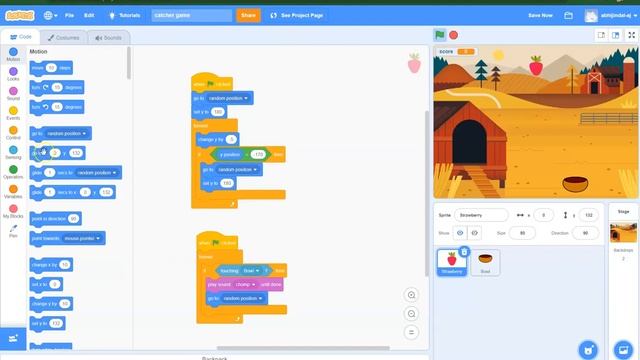
Task: Click the Choose a Sprite button
Action: 588,350
